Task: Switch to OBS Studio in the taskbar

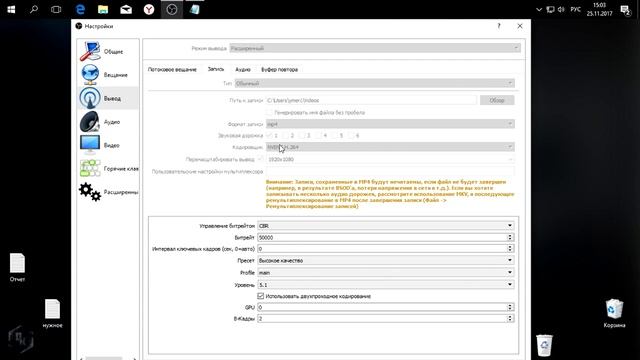Action: [172, 9]
